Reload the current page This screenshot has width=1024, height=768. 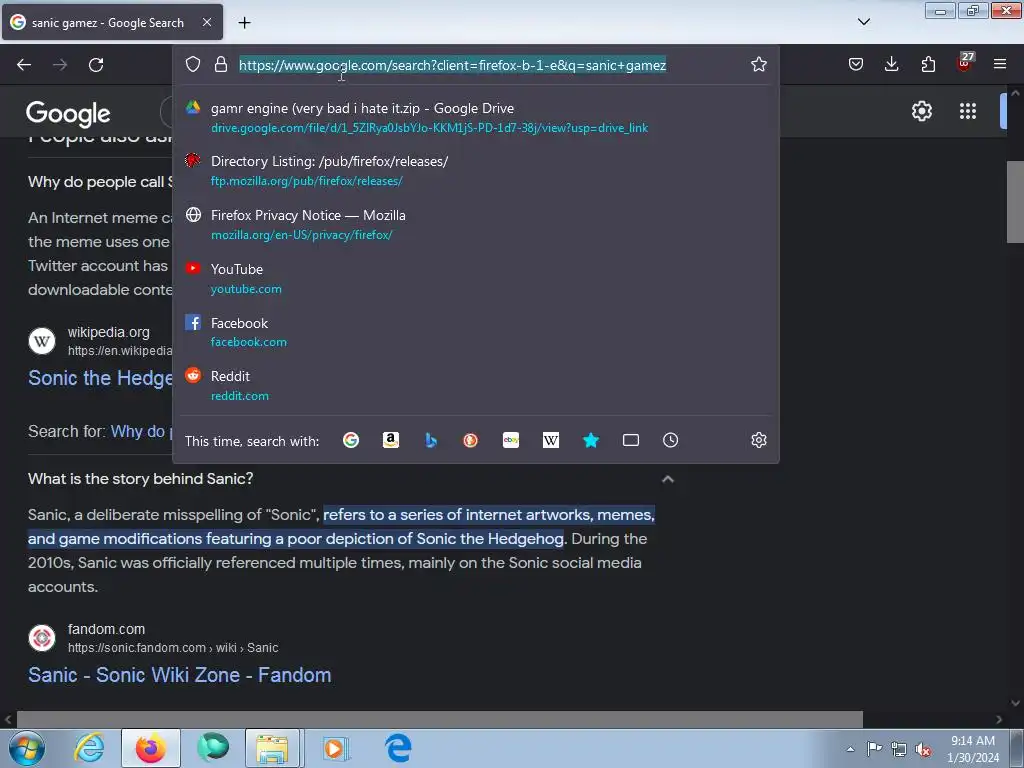coord(96,65)
